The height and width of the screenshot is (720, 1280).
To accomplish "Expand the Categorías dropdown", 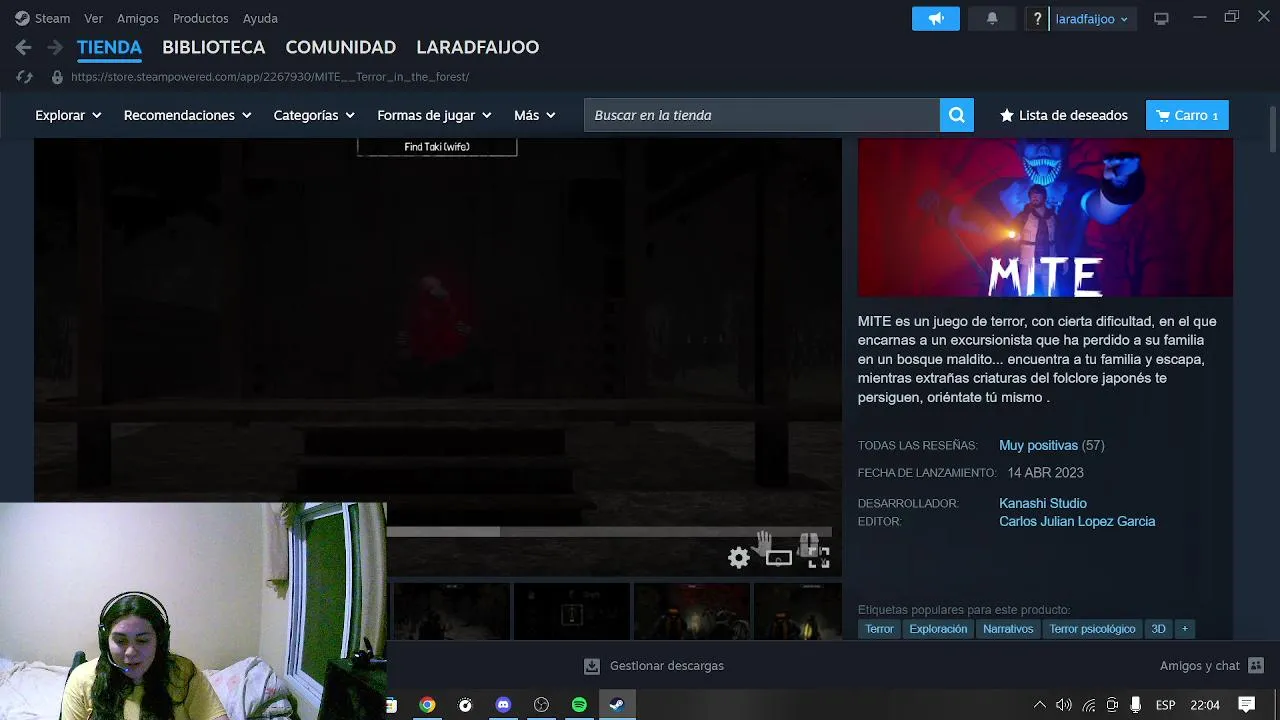I will click(x=314, y=115).
